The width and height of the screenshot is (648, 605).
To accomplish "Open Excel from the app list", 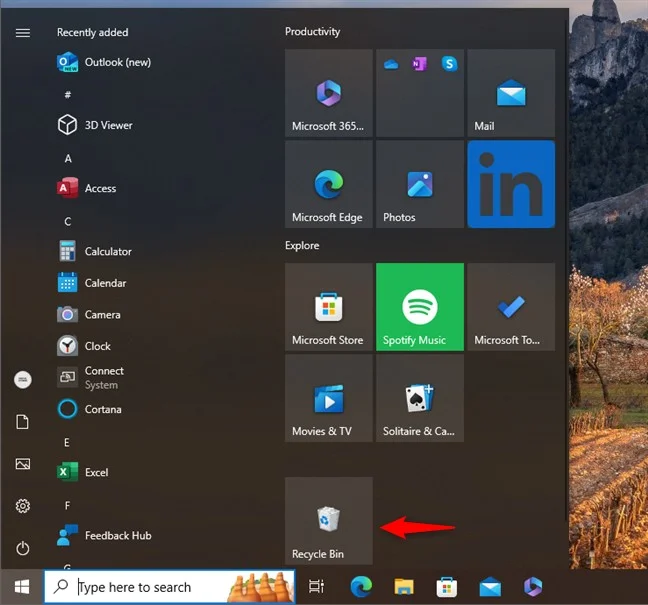I will pos(83,472).
